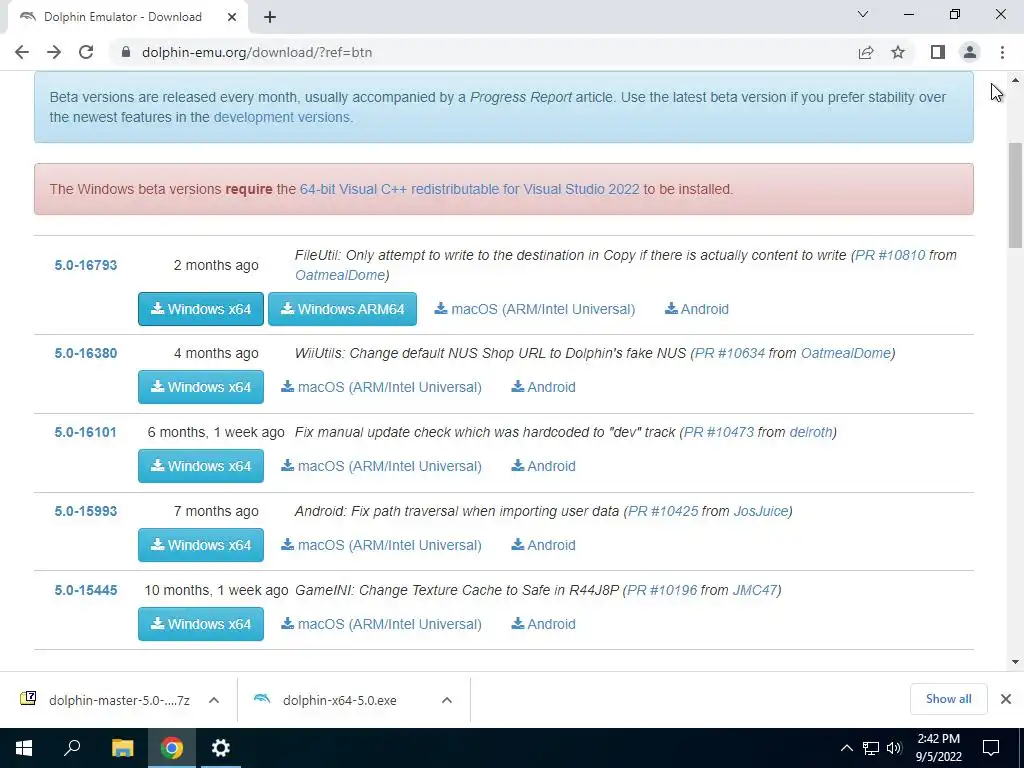Open JosJuice author link
Viewport: 1024px width, 768px height.
(x=761, y=511)
